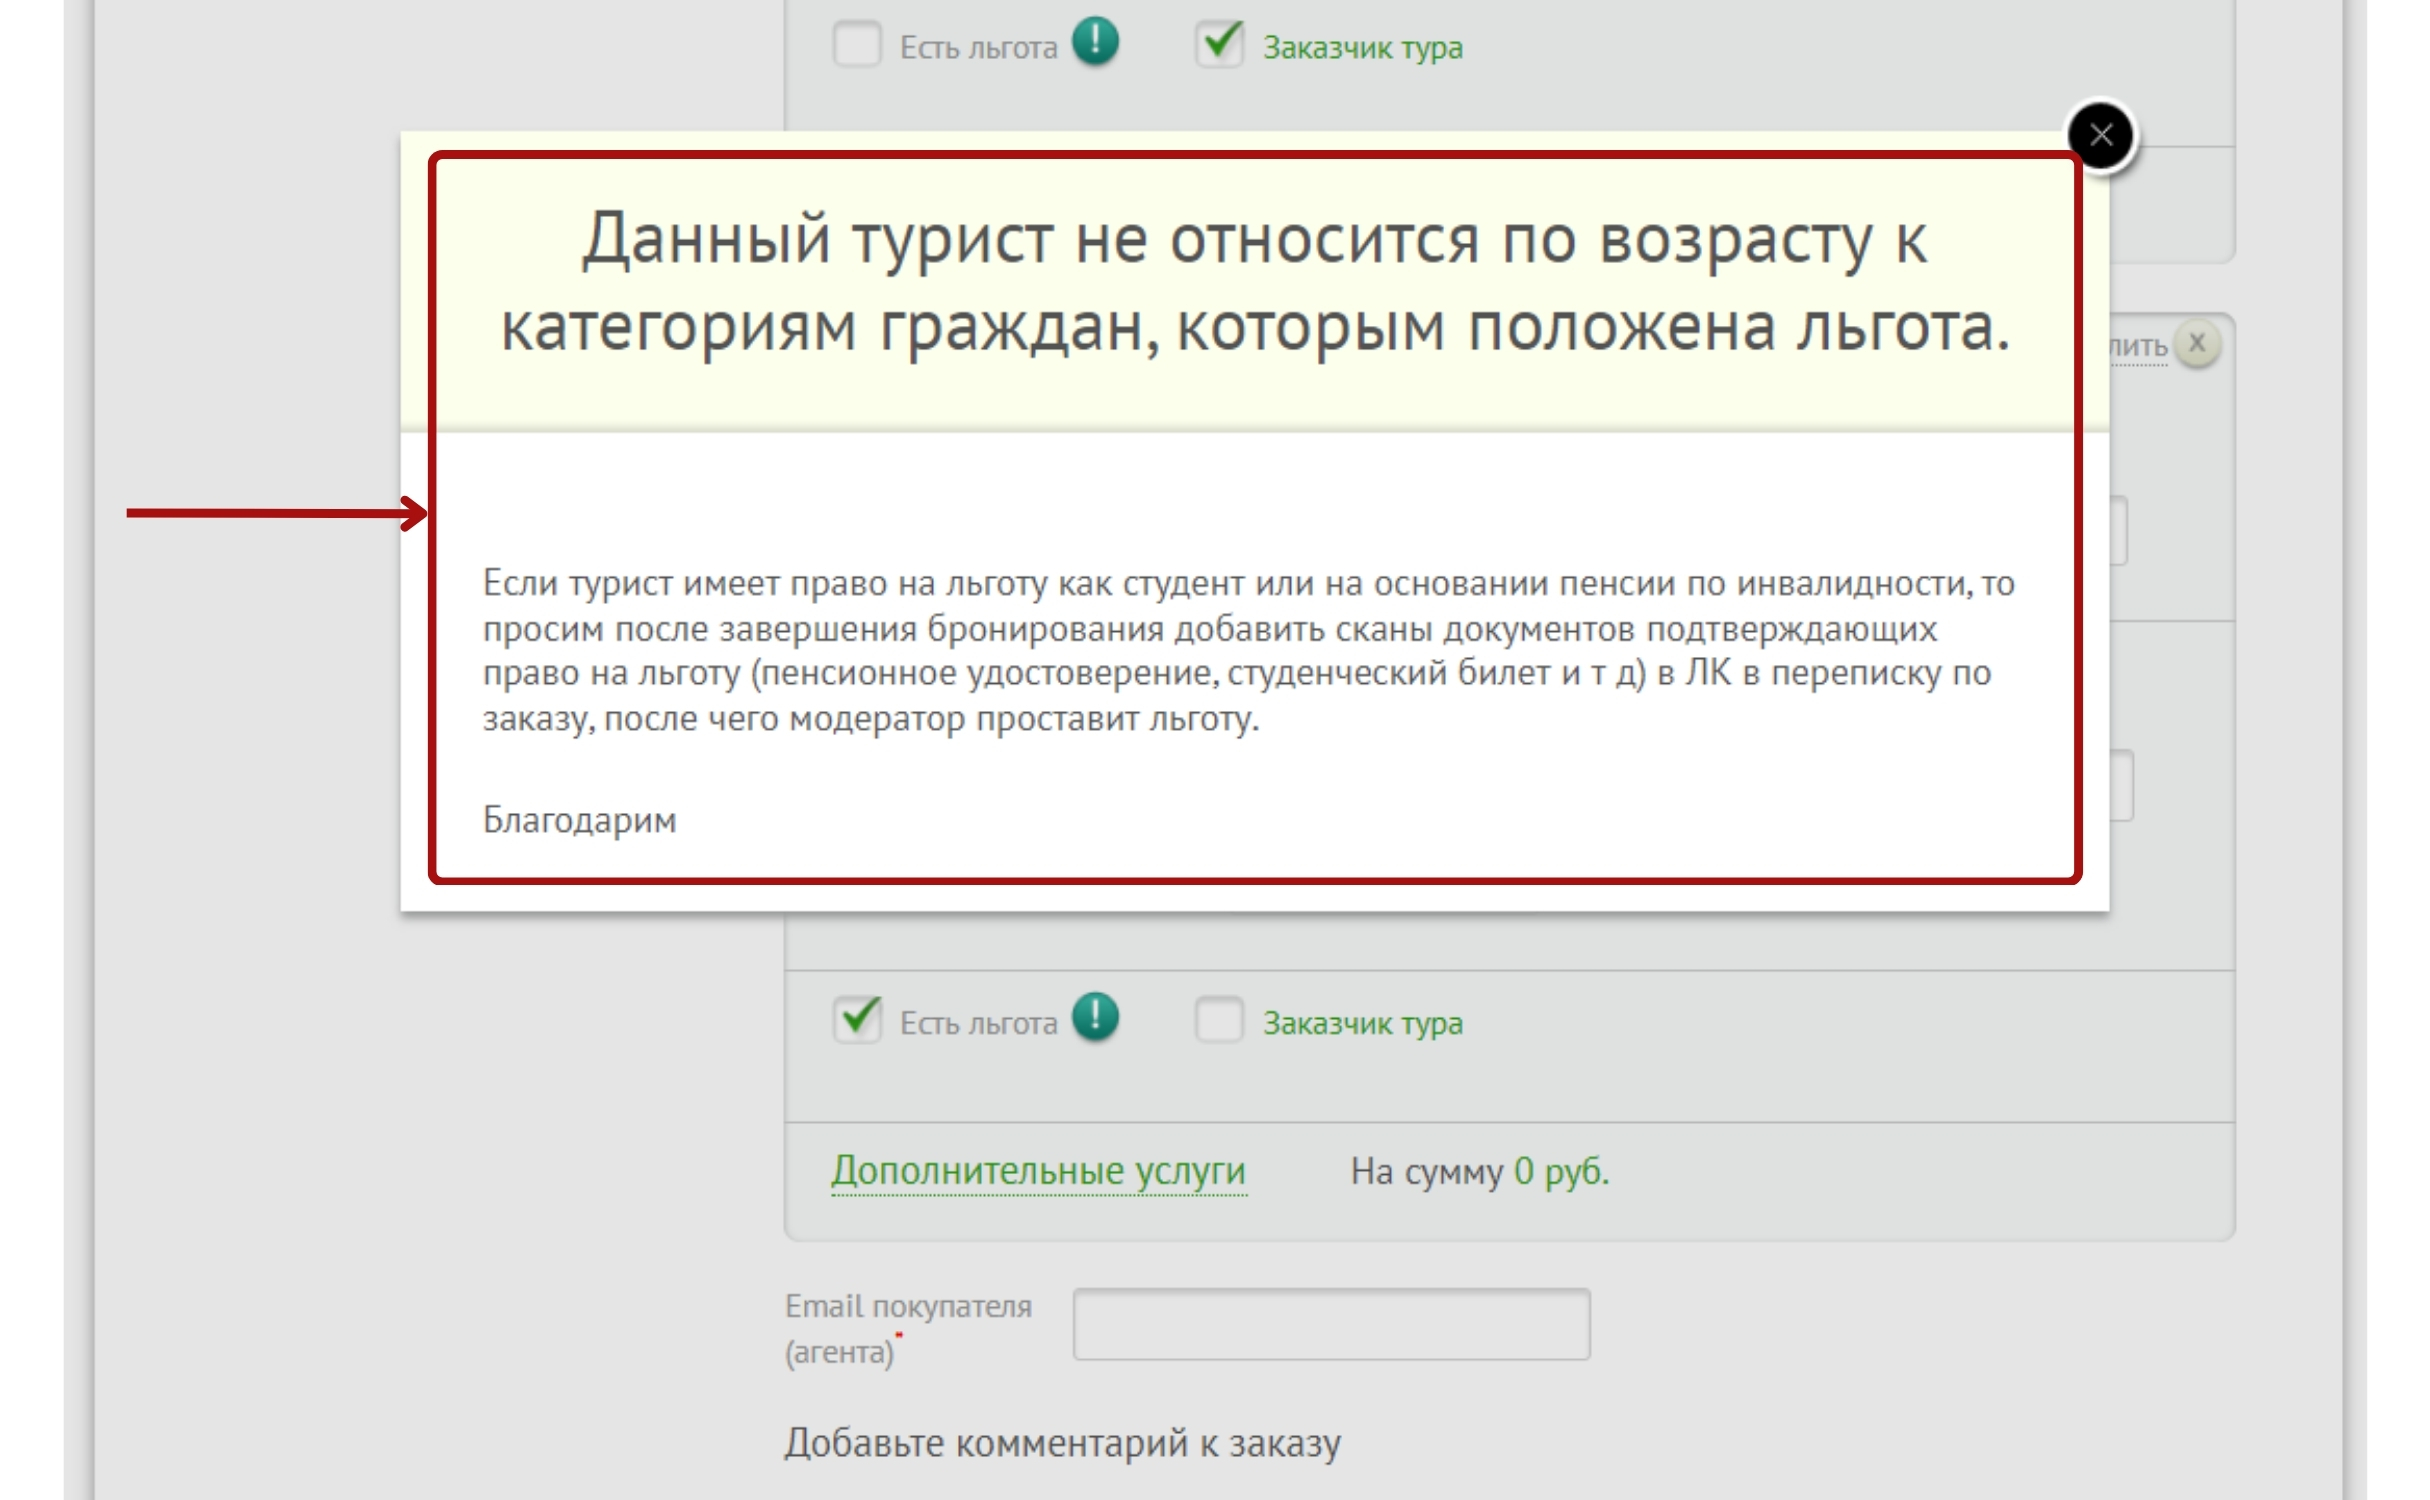Click the 'Благодарим' text in the popup
The image size is (2430, 1500).
coord(579,820)
